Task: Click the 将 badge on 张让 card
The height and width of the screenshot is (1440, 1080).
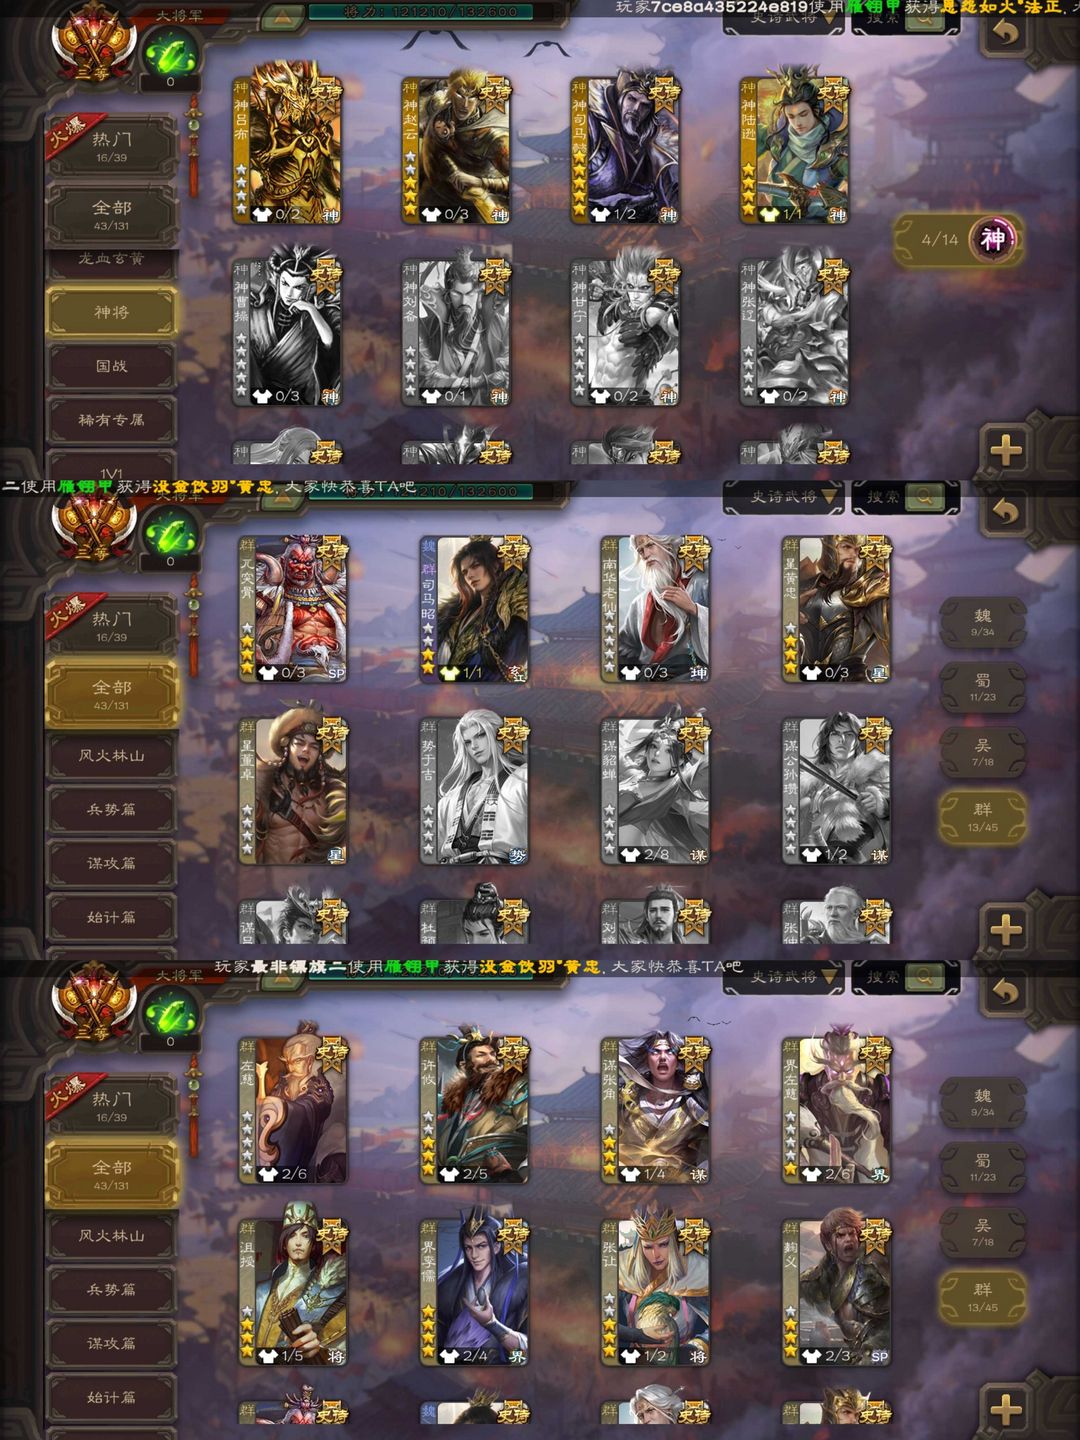Action: (698, 1356)
